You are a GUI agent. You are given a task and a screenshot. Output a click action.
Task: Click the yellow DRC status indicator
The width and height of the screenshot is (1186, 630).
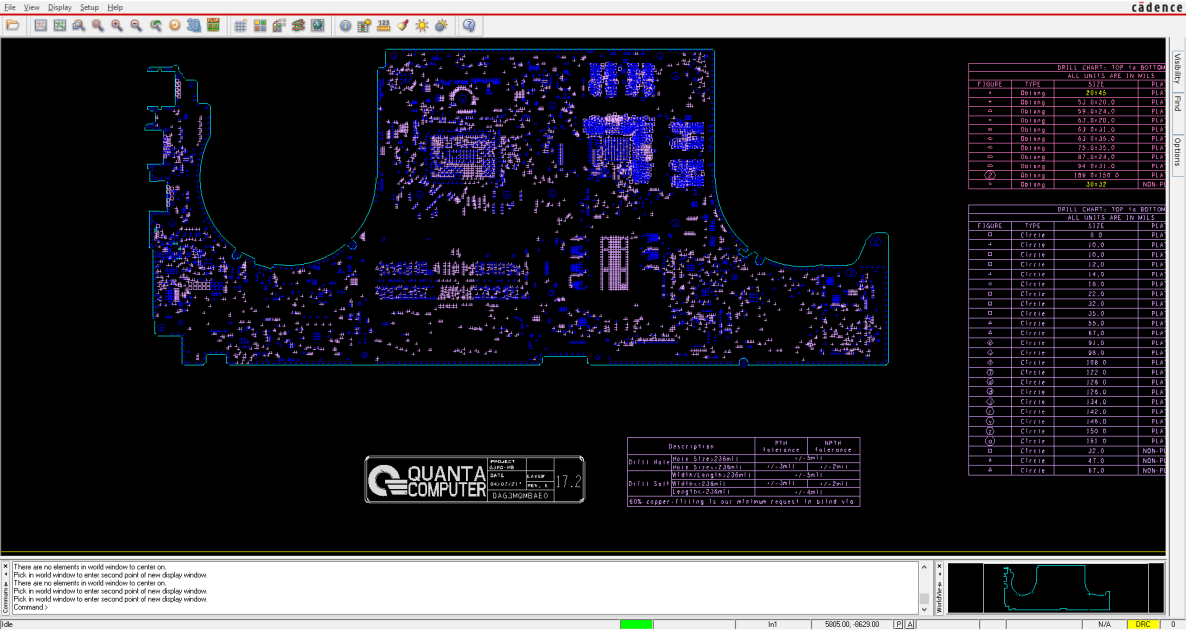[1142, 624]
